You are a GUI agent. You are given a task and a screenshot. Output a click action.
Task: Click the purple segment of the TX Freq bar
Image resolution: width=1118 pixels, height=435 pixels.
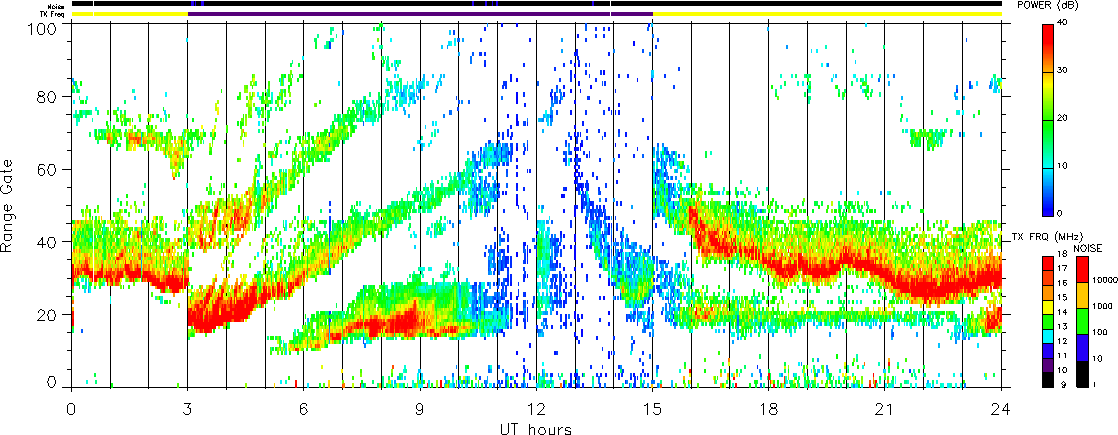pyautogui.click(x=420, y=14)
